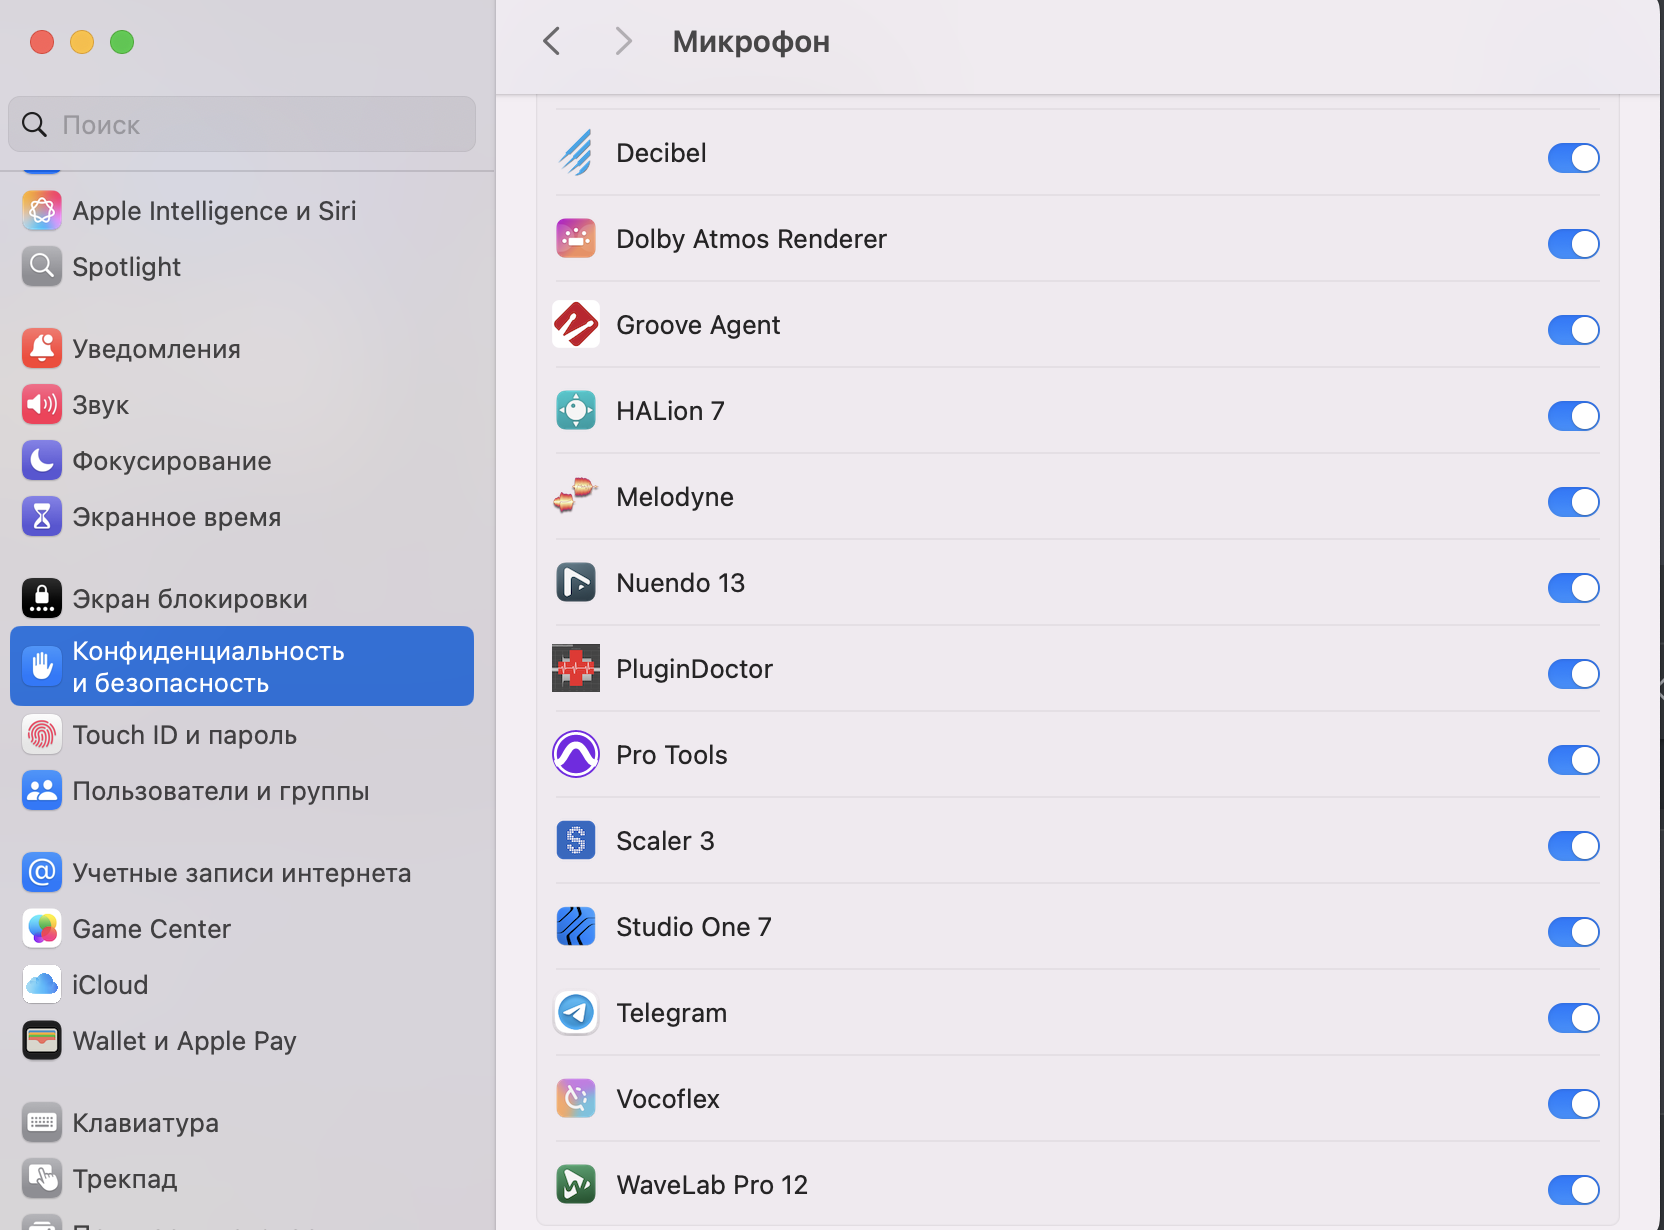The width and height of the screenshot is (1664, 1230).
Task: Click the HALion 7 app icon
Action: pyautogui.click(x=576, y=411)
